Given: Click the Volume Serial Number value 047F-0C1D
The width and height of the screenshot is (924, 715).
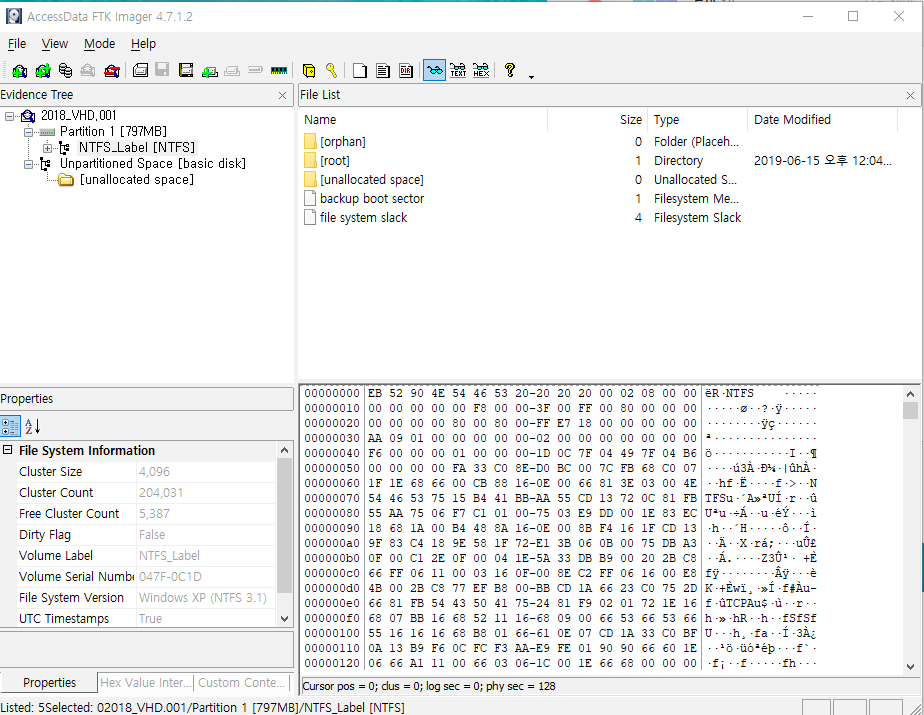Looking at the screenshot, I should pos(170,576).
